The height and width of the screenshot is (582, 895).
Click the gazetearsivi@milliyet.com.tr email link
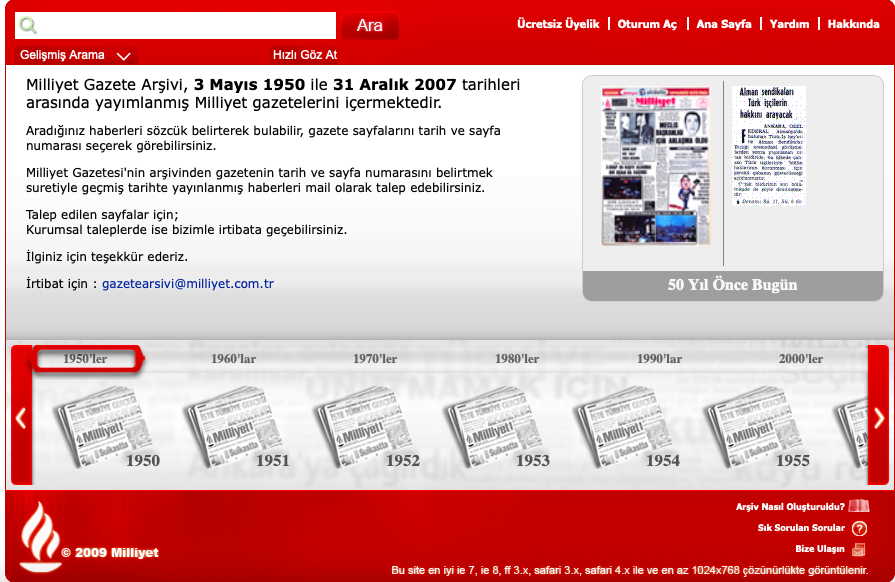coord(188,284)
